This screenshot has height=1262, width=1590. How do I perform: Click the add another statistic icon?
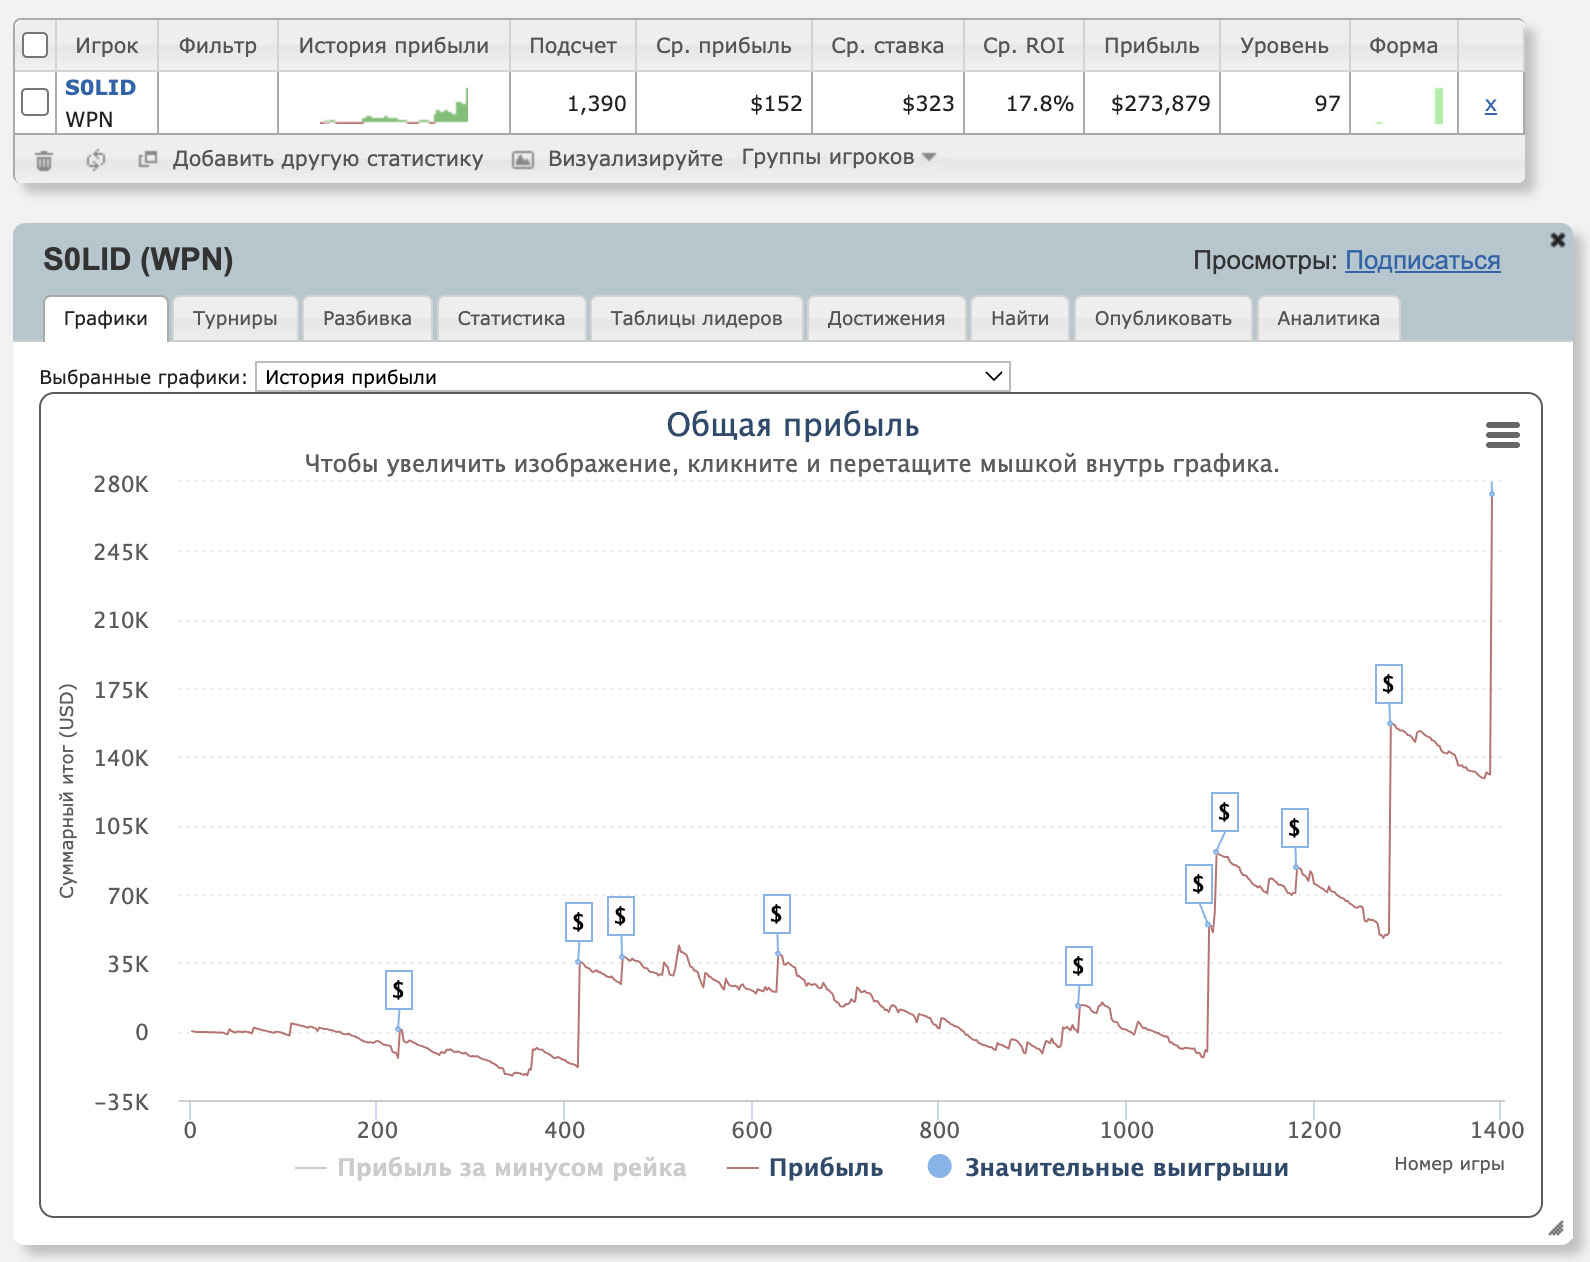tap(148, 159)
